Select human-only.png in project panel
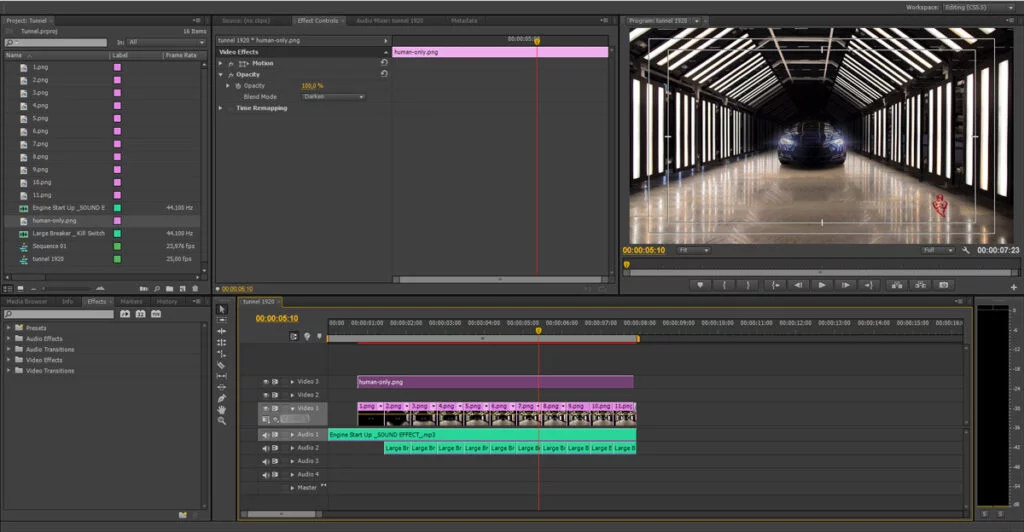 (54, 220)
